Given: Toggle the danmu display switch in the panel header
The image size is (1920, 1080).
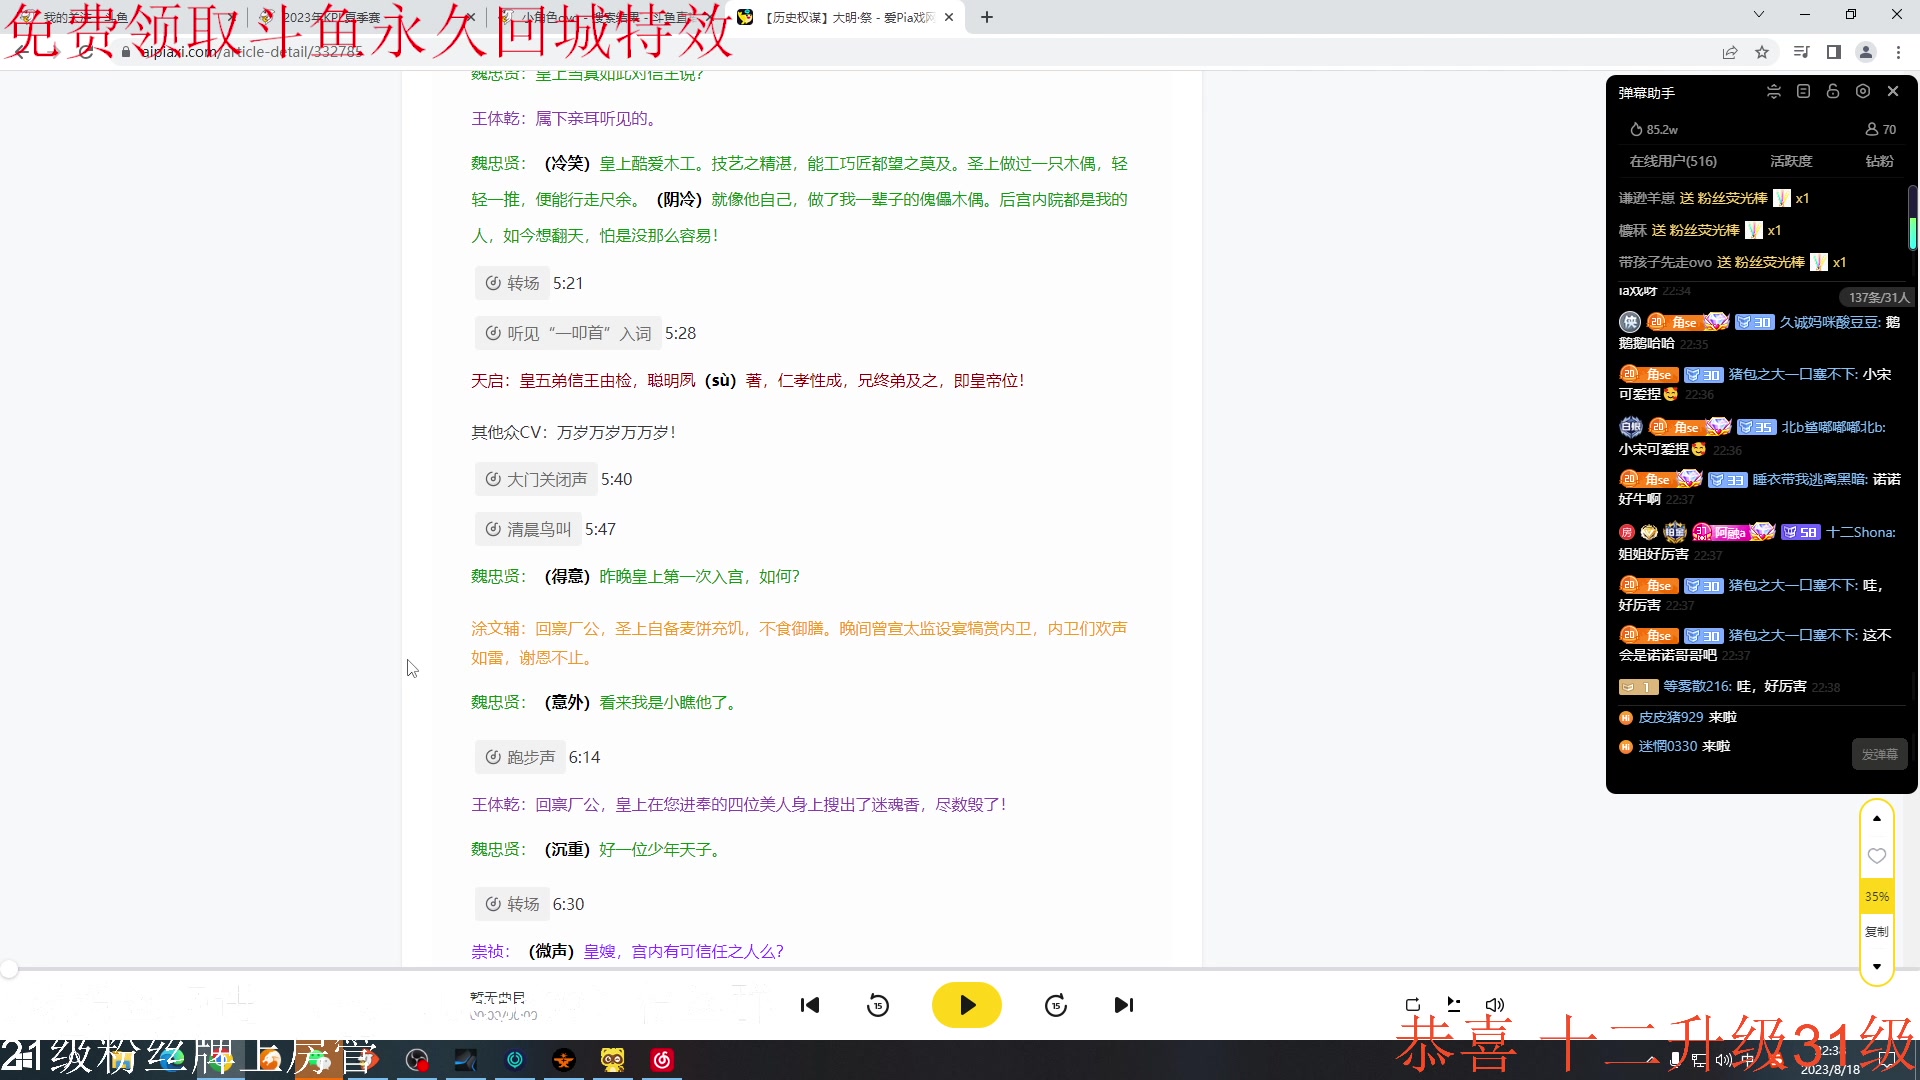Looking at the screenshot, I should coord(1773,91).
